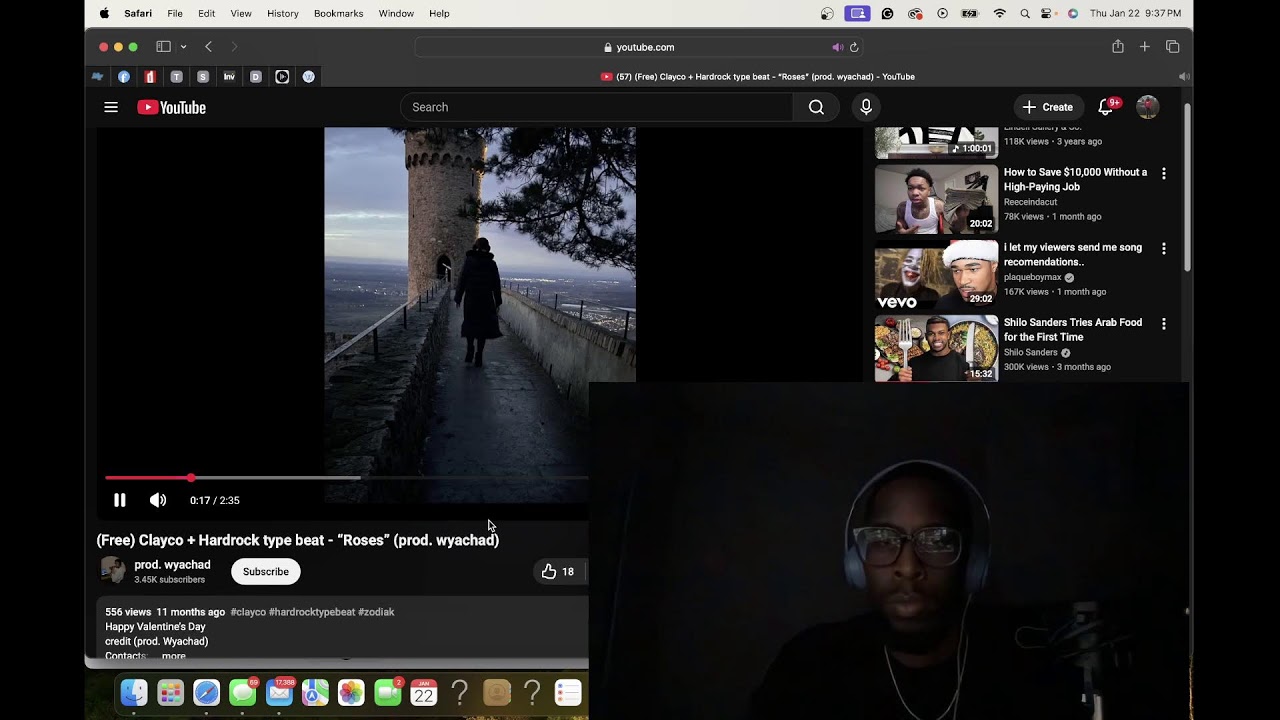The width and height of the screenshot is (1280, 720).
Task: Open the File menu
Action: pyautogui.click(x=175, y=13)
